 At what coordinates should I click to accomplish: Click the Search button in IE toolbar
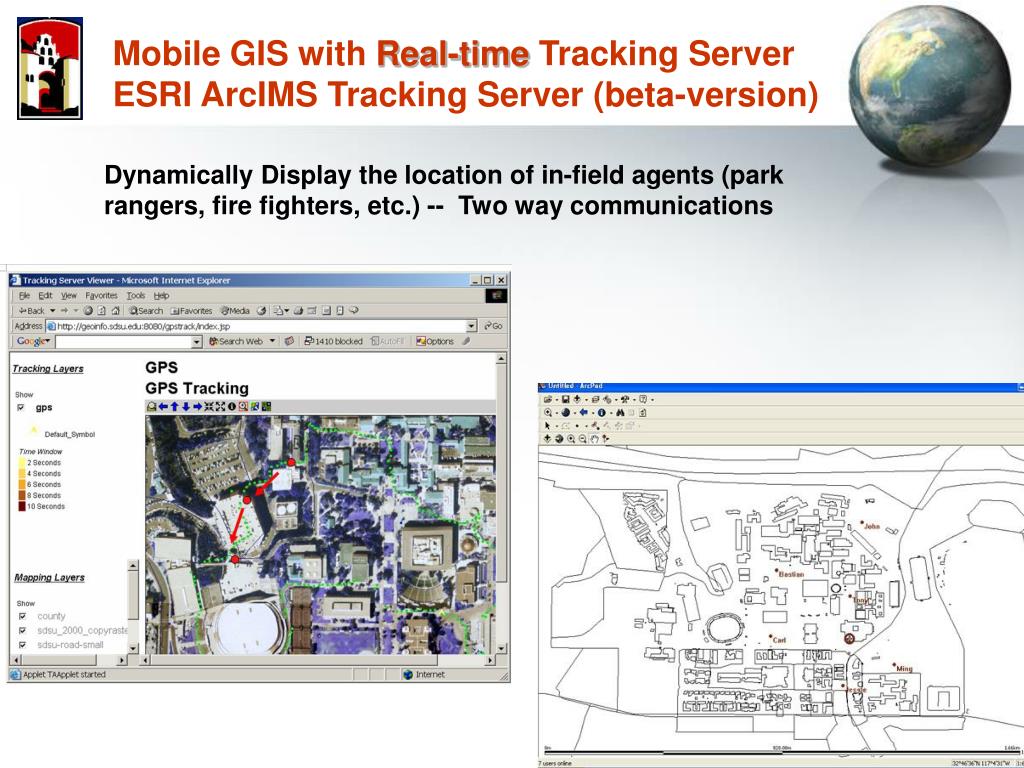coord(146,311)
